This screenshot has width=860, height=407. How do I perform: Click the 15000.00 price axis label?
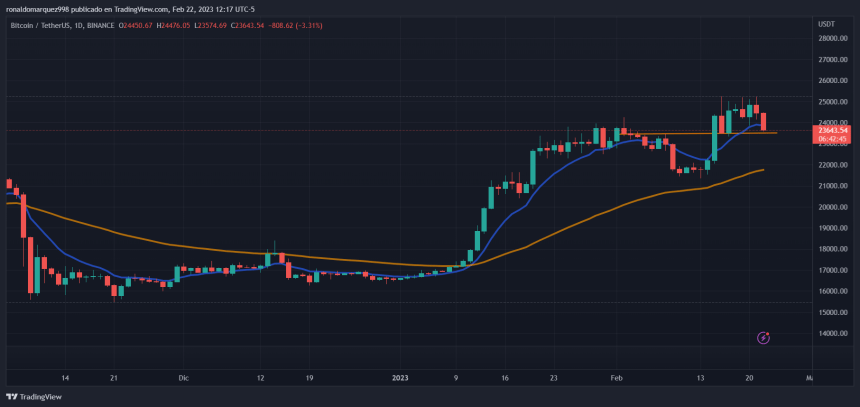point(833,313)
